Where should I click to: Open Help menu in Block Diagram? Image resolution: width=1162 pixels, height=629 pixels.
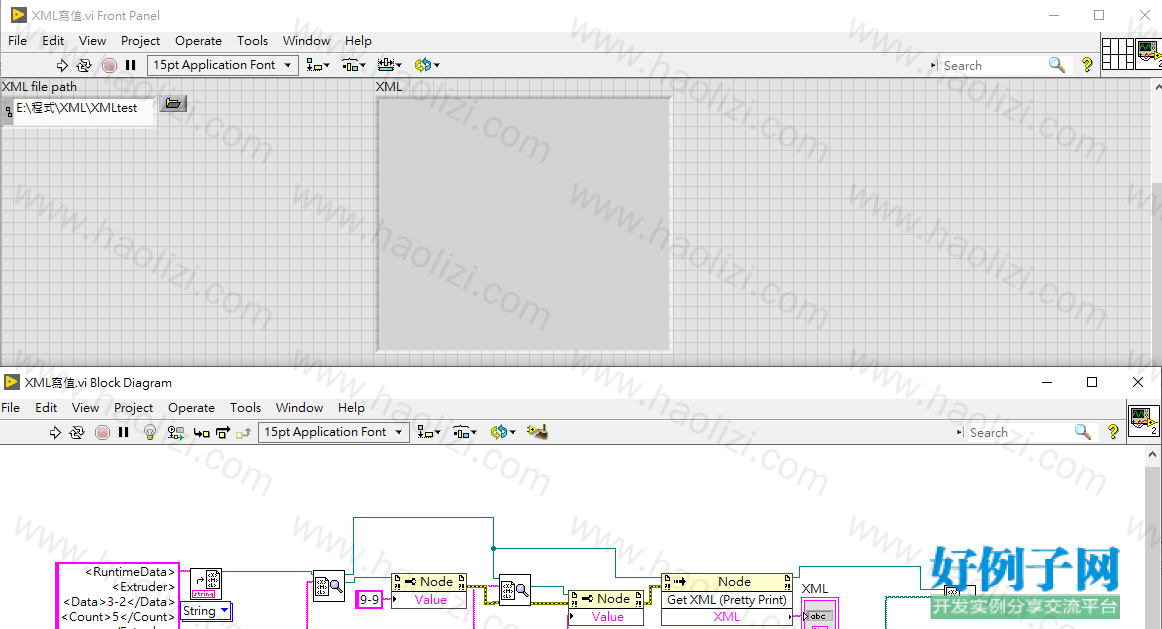(351, 407)
